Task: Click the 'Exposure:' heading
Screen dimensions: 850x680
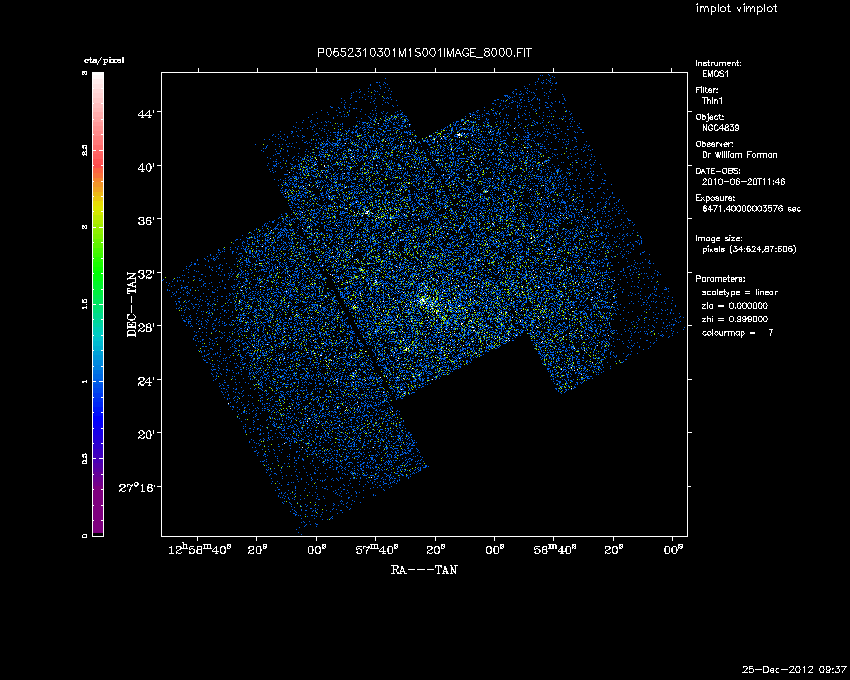Action: point(715,198)
